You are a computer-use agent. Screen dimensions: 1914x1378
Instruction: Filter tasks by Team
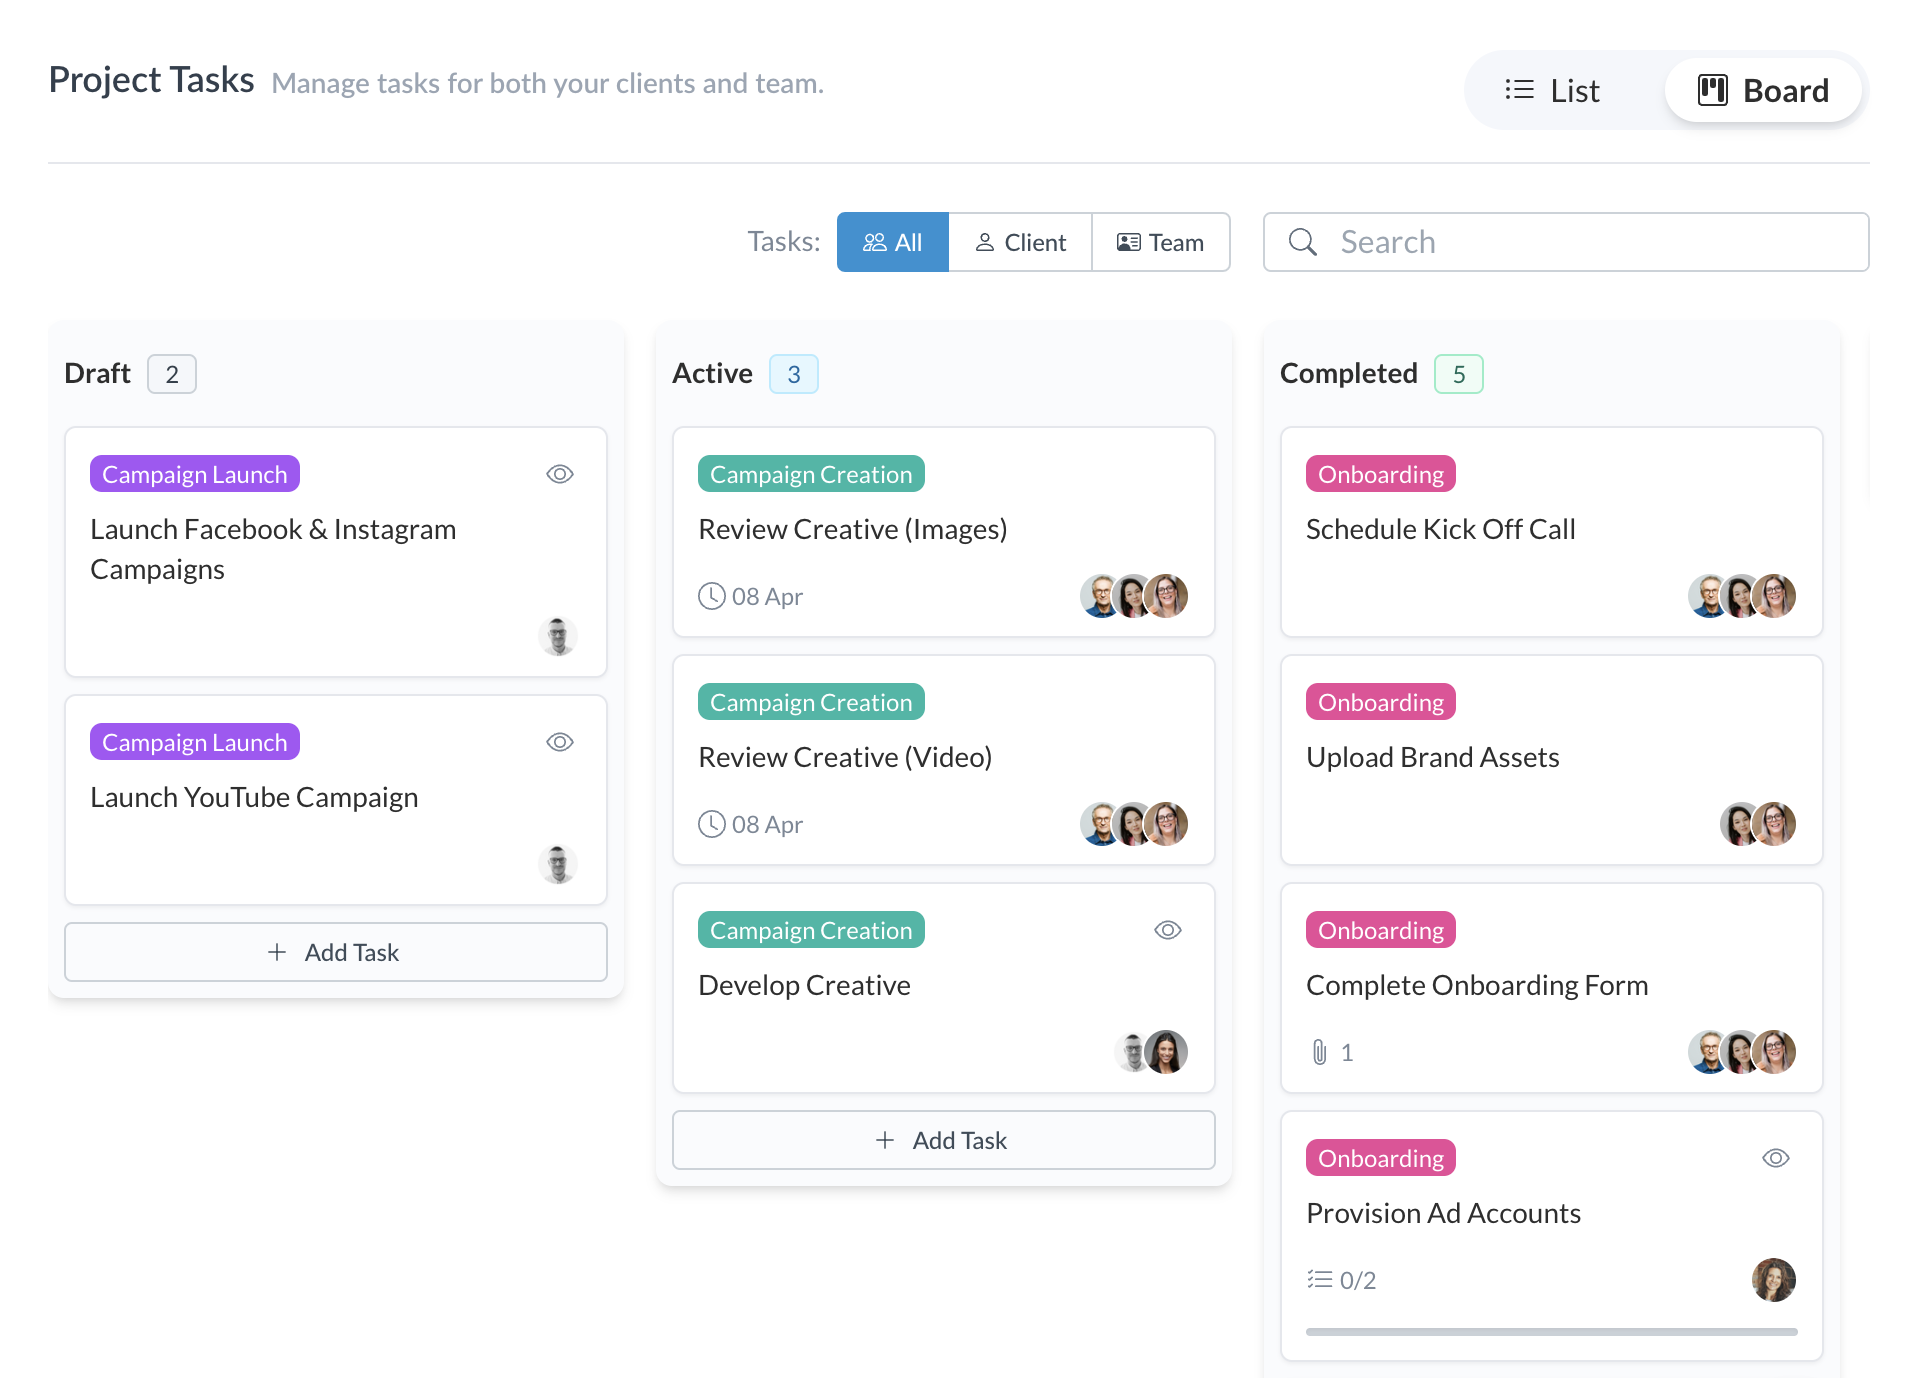(1160, 242)
